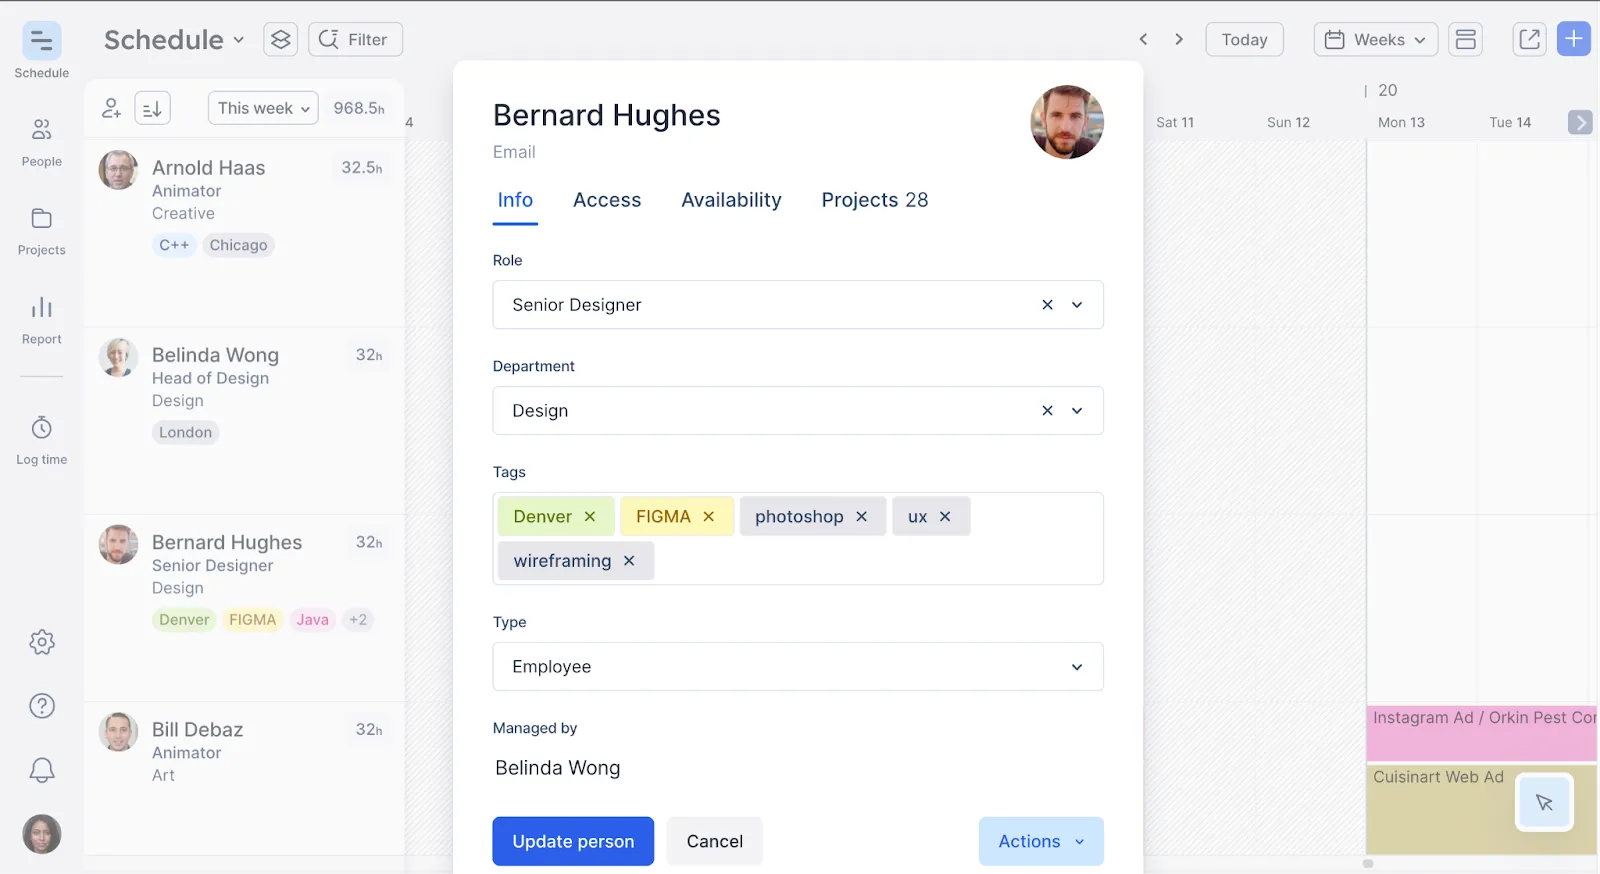Click the blue plus add button
Image resolution: width=1600 pixels, height=874 pixels.
[x=1574, y=39]
